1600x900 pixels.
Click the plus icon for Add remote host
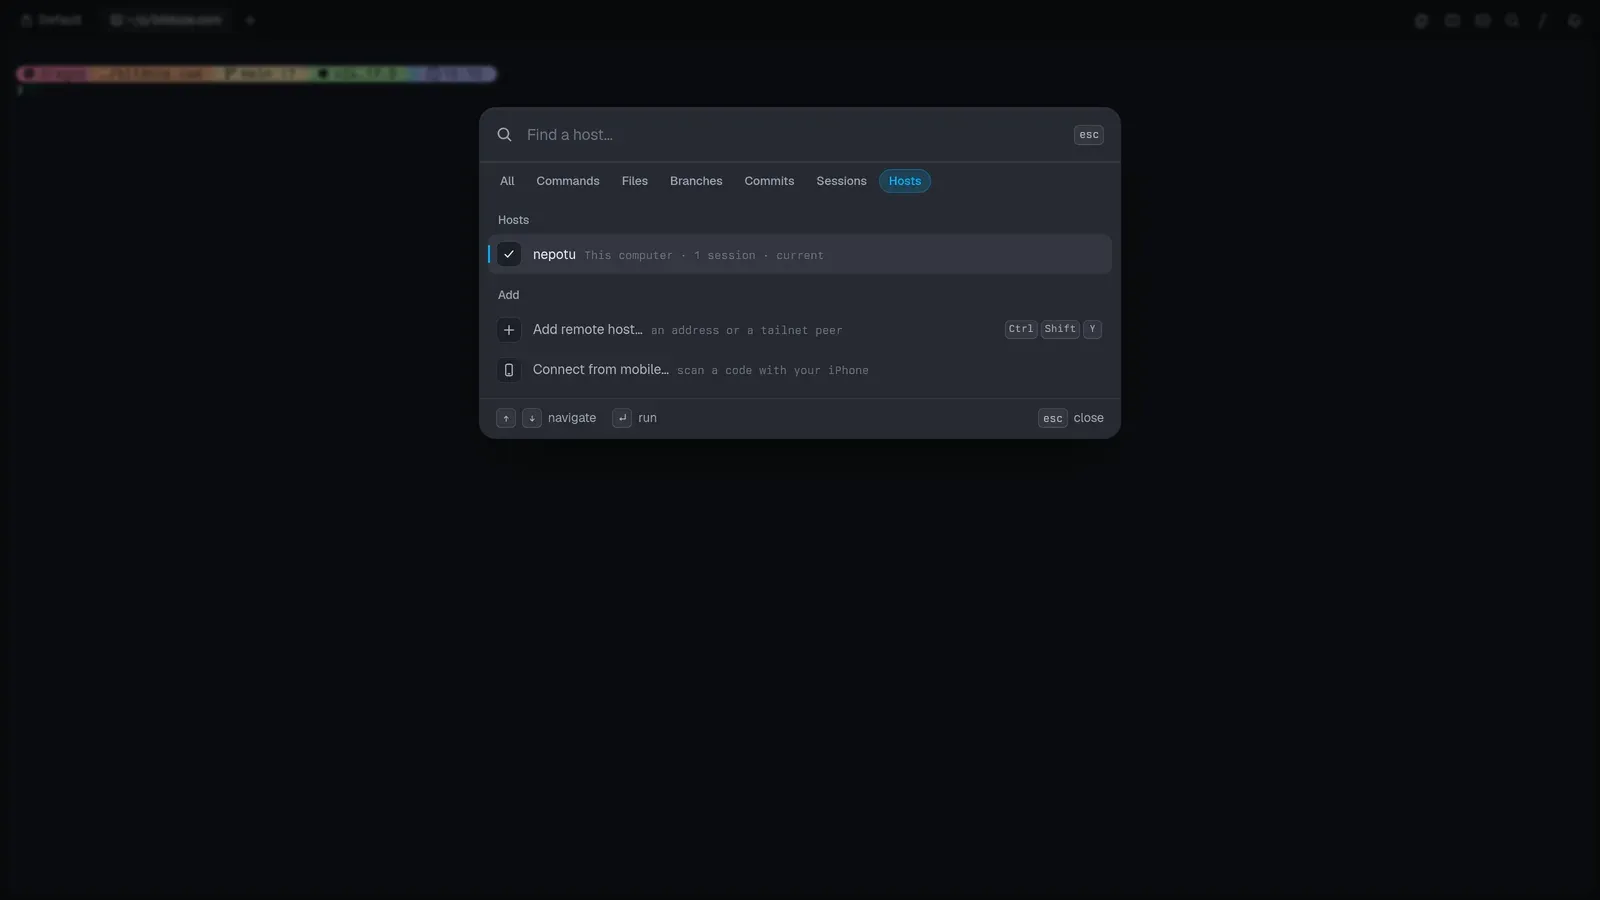tap(509, 330)
